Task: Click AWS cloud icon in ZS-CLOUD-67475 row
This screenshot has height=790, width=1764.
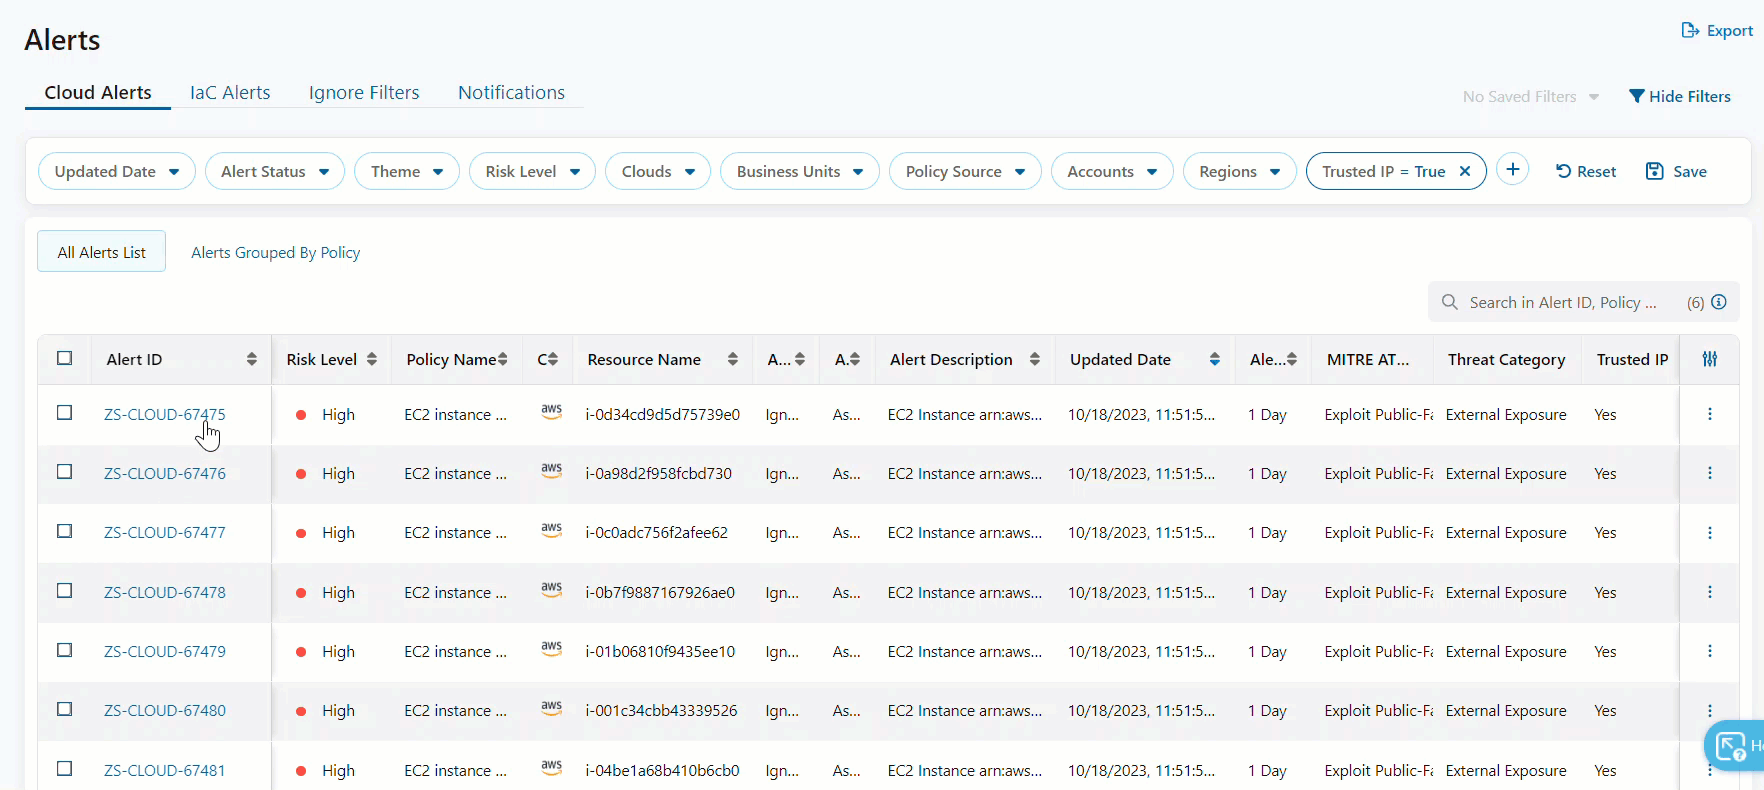Action: 552,412
